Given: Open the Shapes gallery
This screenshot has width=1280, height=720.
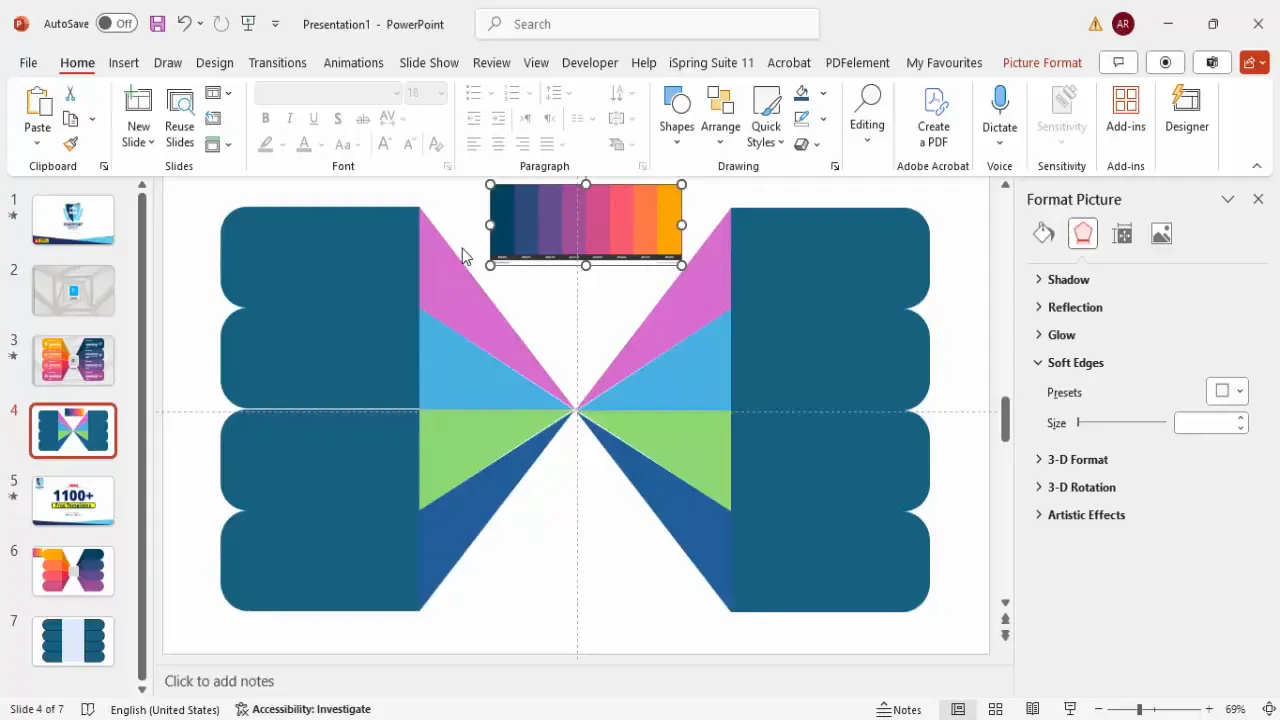Looking at the screenshot, I should 676,116.
